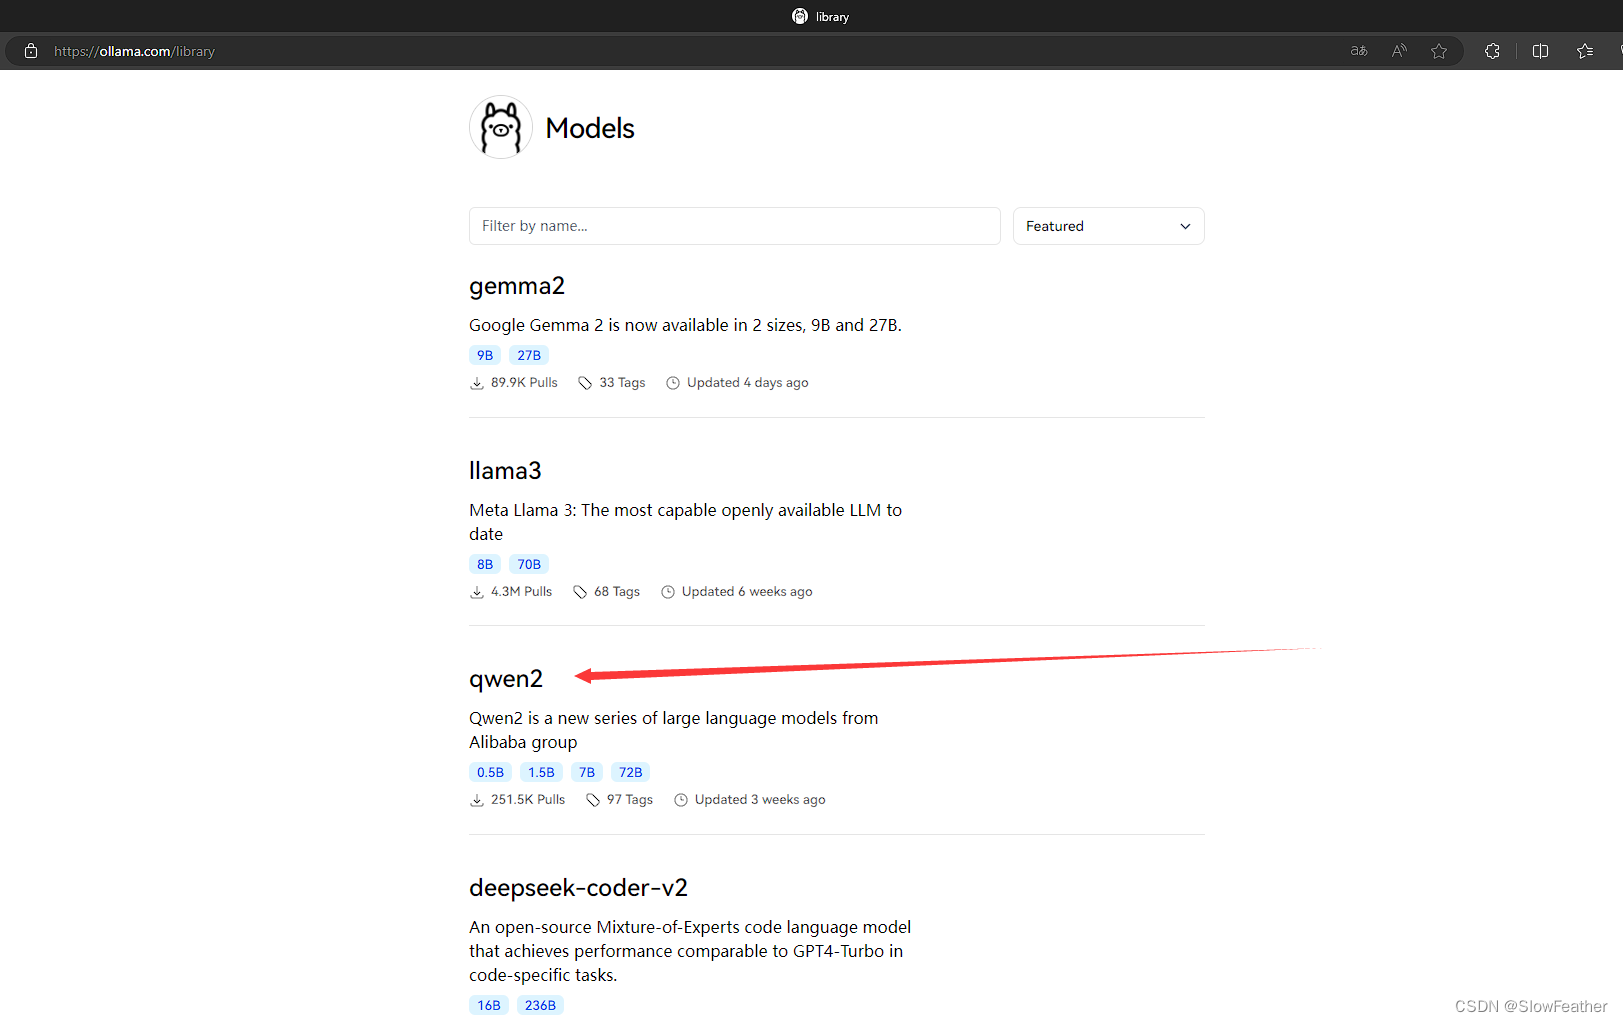The height and width of the screenshot is (1022, 1623).
Task: Open the gemma2 model page
Action: click(x=517, y=286)
